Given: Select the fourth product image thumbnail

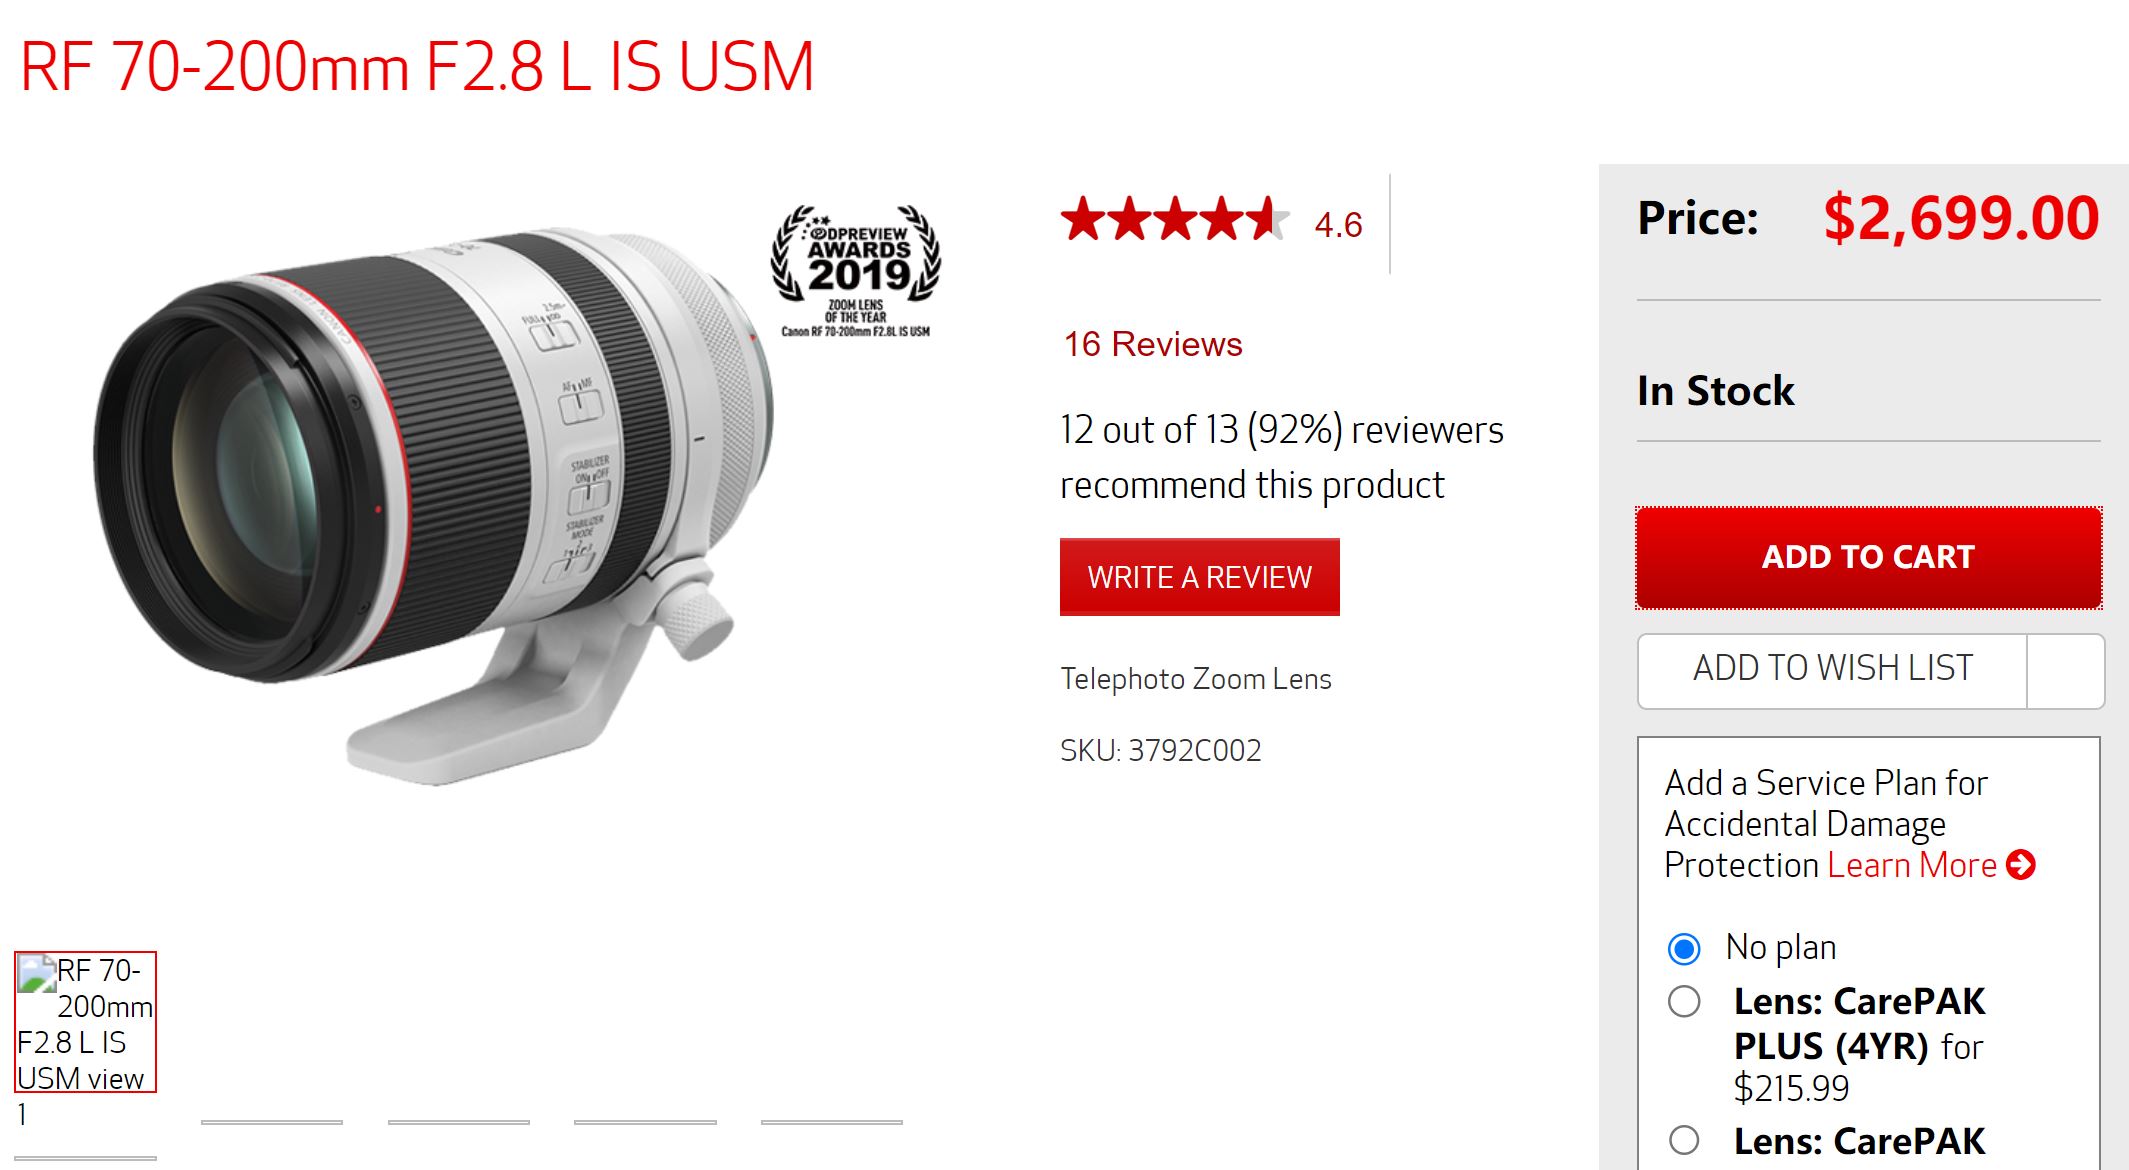Looking at the screenshot, I should click(x=645, y=1122).
